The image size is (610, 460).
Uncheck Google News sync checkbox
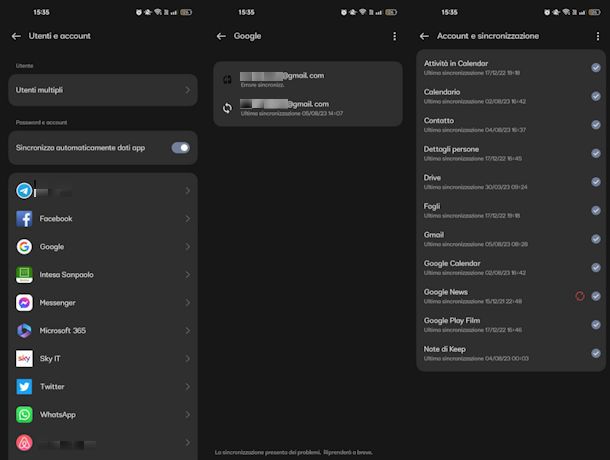tap(596, 296)
